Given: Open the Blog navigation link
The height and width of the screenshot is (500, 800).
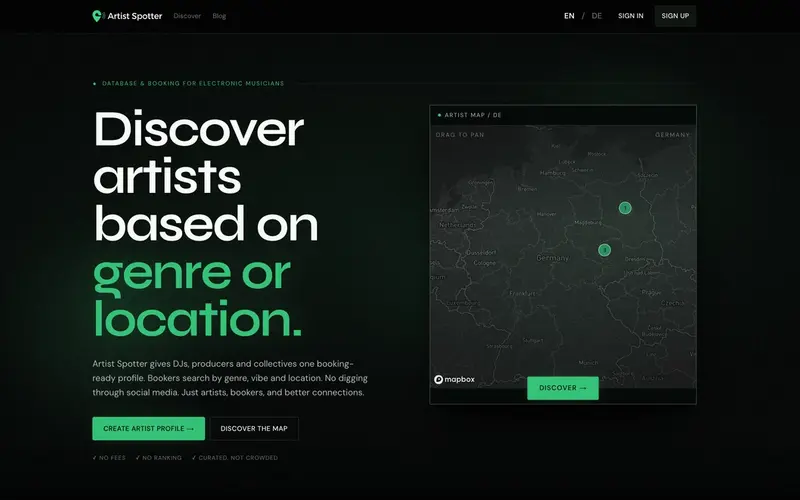Looking at the screenshot, I should click(219, 16).
